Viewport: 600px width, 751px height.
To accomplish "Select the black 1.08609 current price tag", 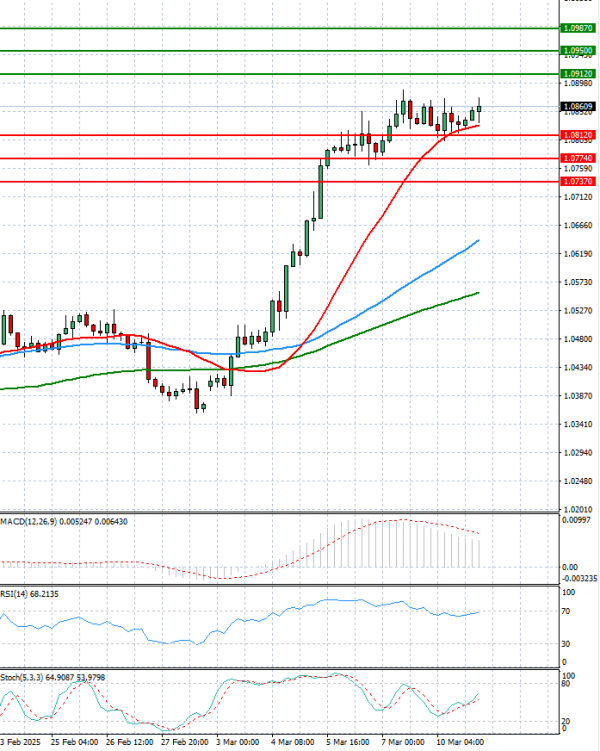I will [x=578, y=107].
